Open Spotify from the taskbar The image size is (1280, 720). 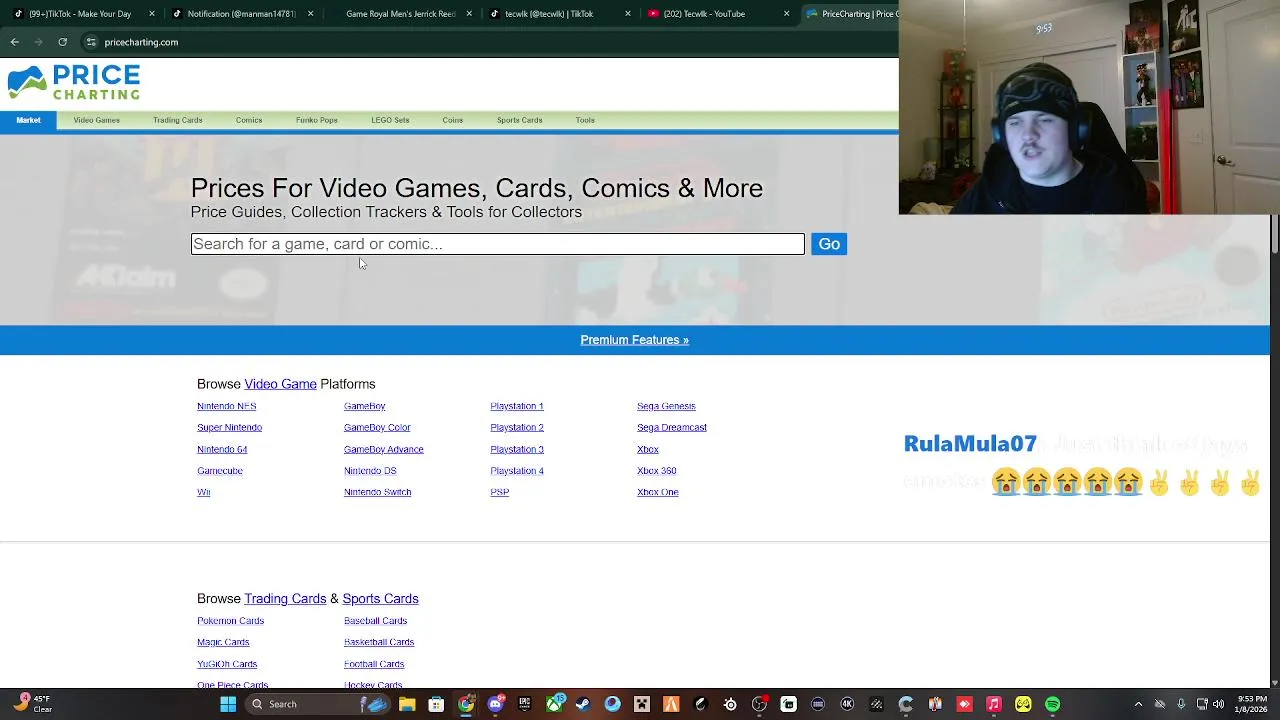[1053, 704]
